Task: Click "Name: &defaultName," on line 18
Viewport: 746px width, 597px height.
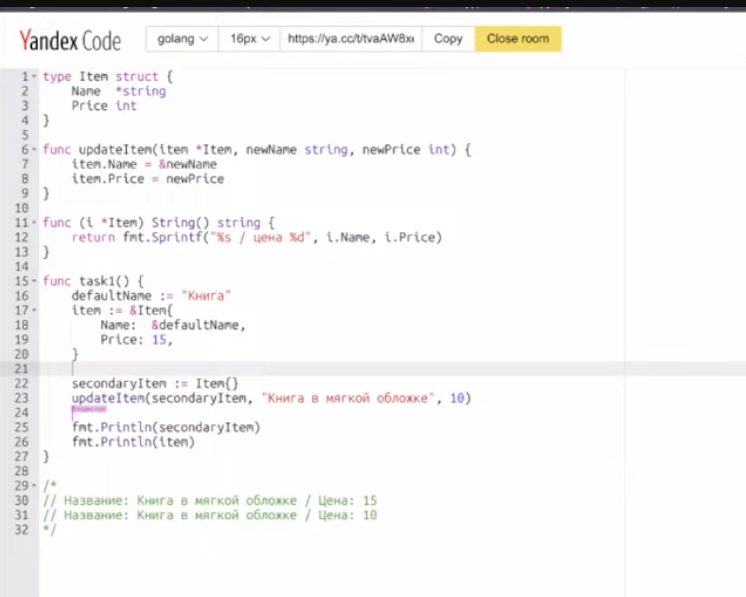Action: coord(173,325)
